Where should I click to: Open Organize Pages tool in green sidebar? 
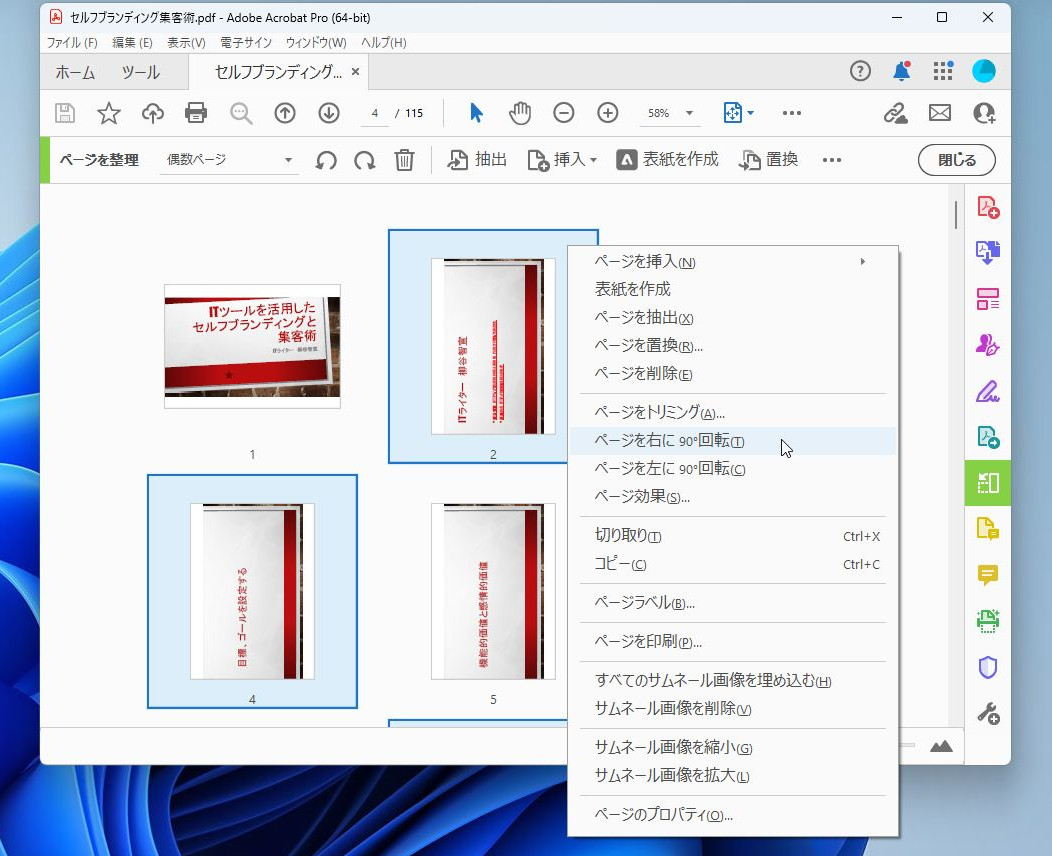point(988,483)
